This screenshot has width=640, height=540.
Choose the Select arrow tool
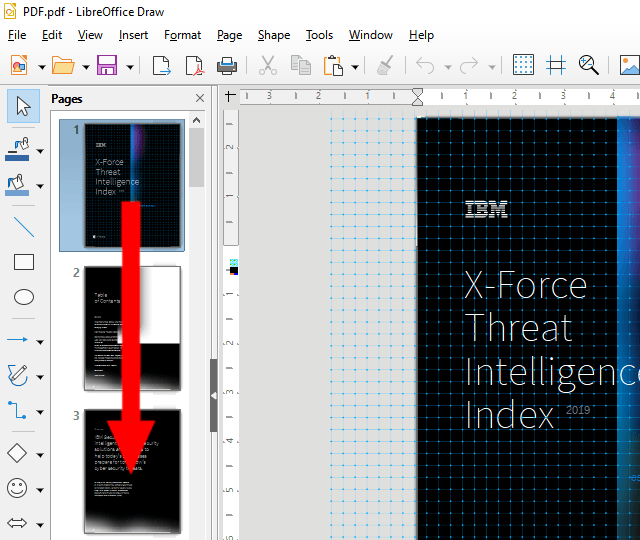[x=23, y=106]
